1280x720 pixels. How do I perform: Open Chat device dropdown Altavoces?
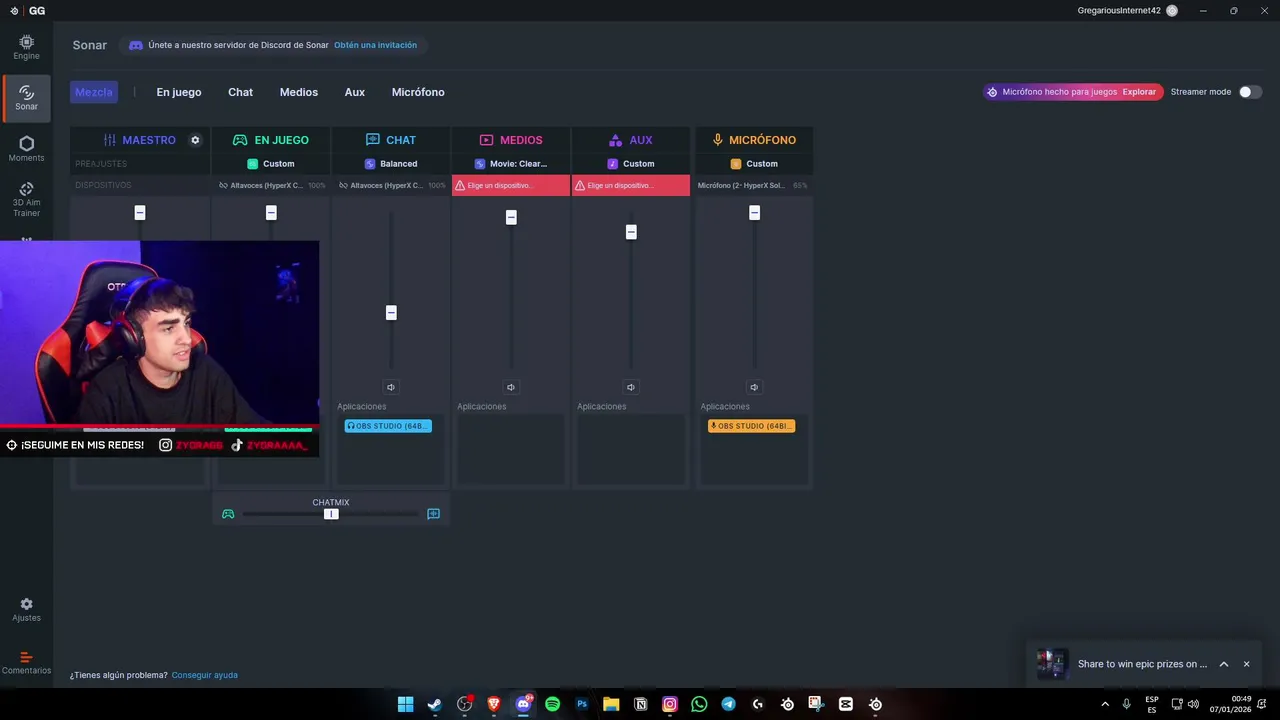pyautogui.click(x=391, y=185)
